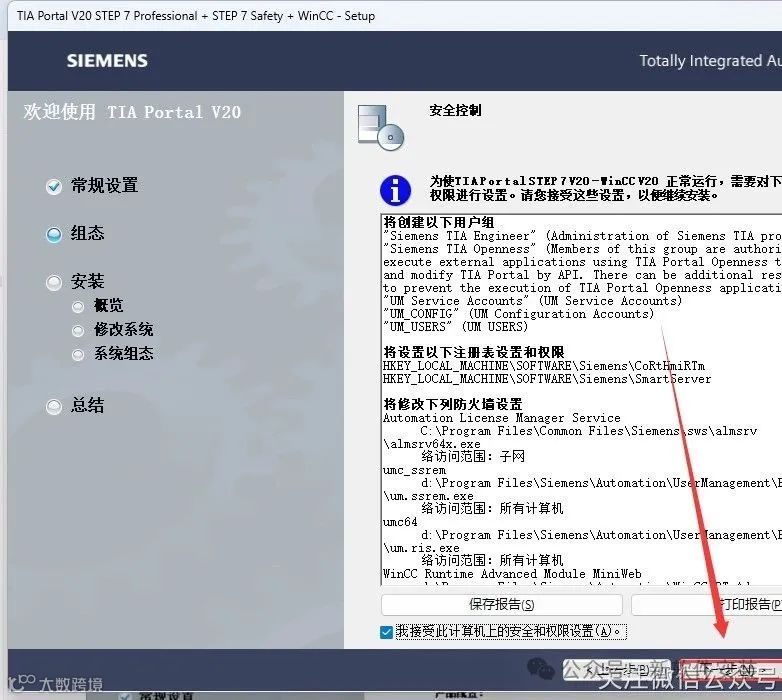Click the SIEMENS logo in the header
This screenshot has height=700, width=782.
pos(107,61)
